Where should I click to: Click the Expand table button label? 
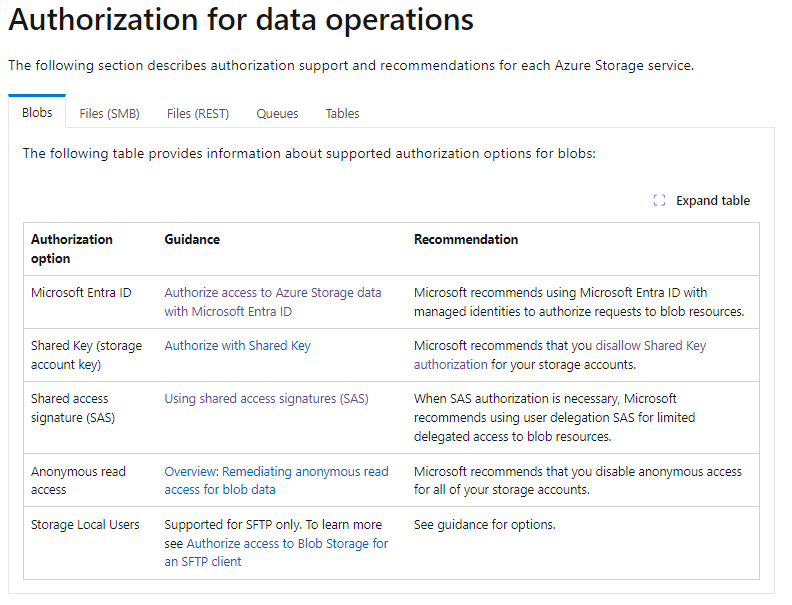[x=713, y=200]
